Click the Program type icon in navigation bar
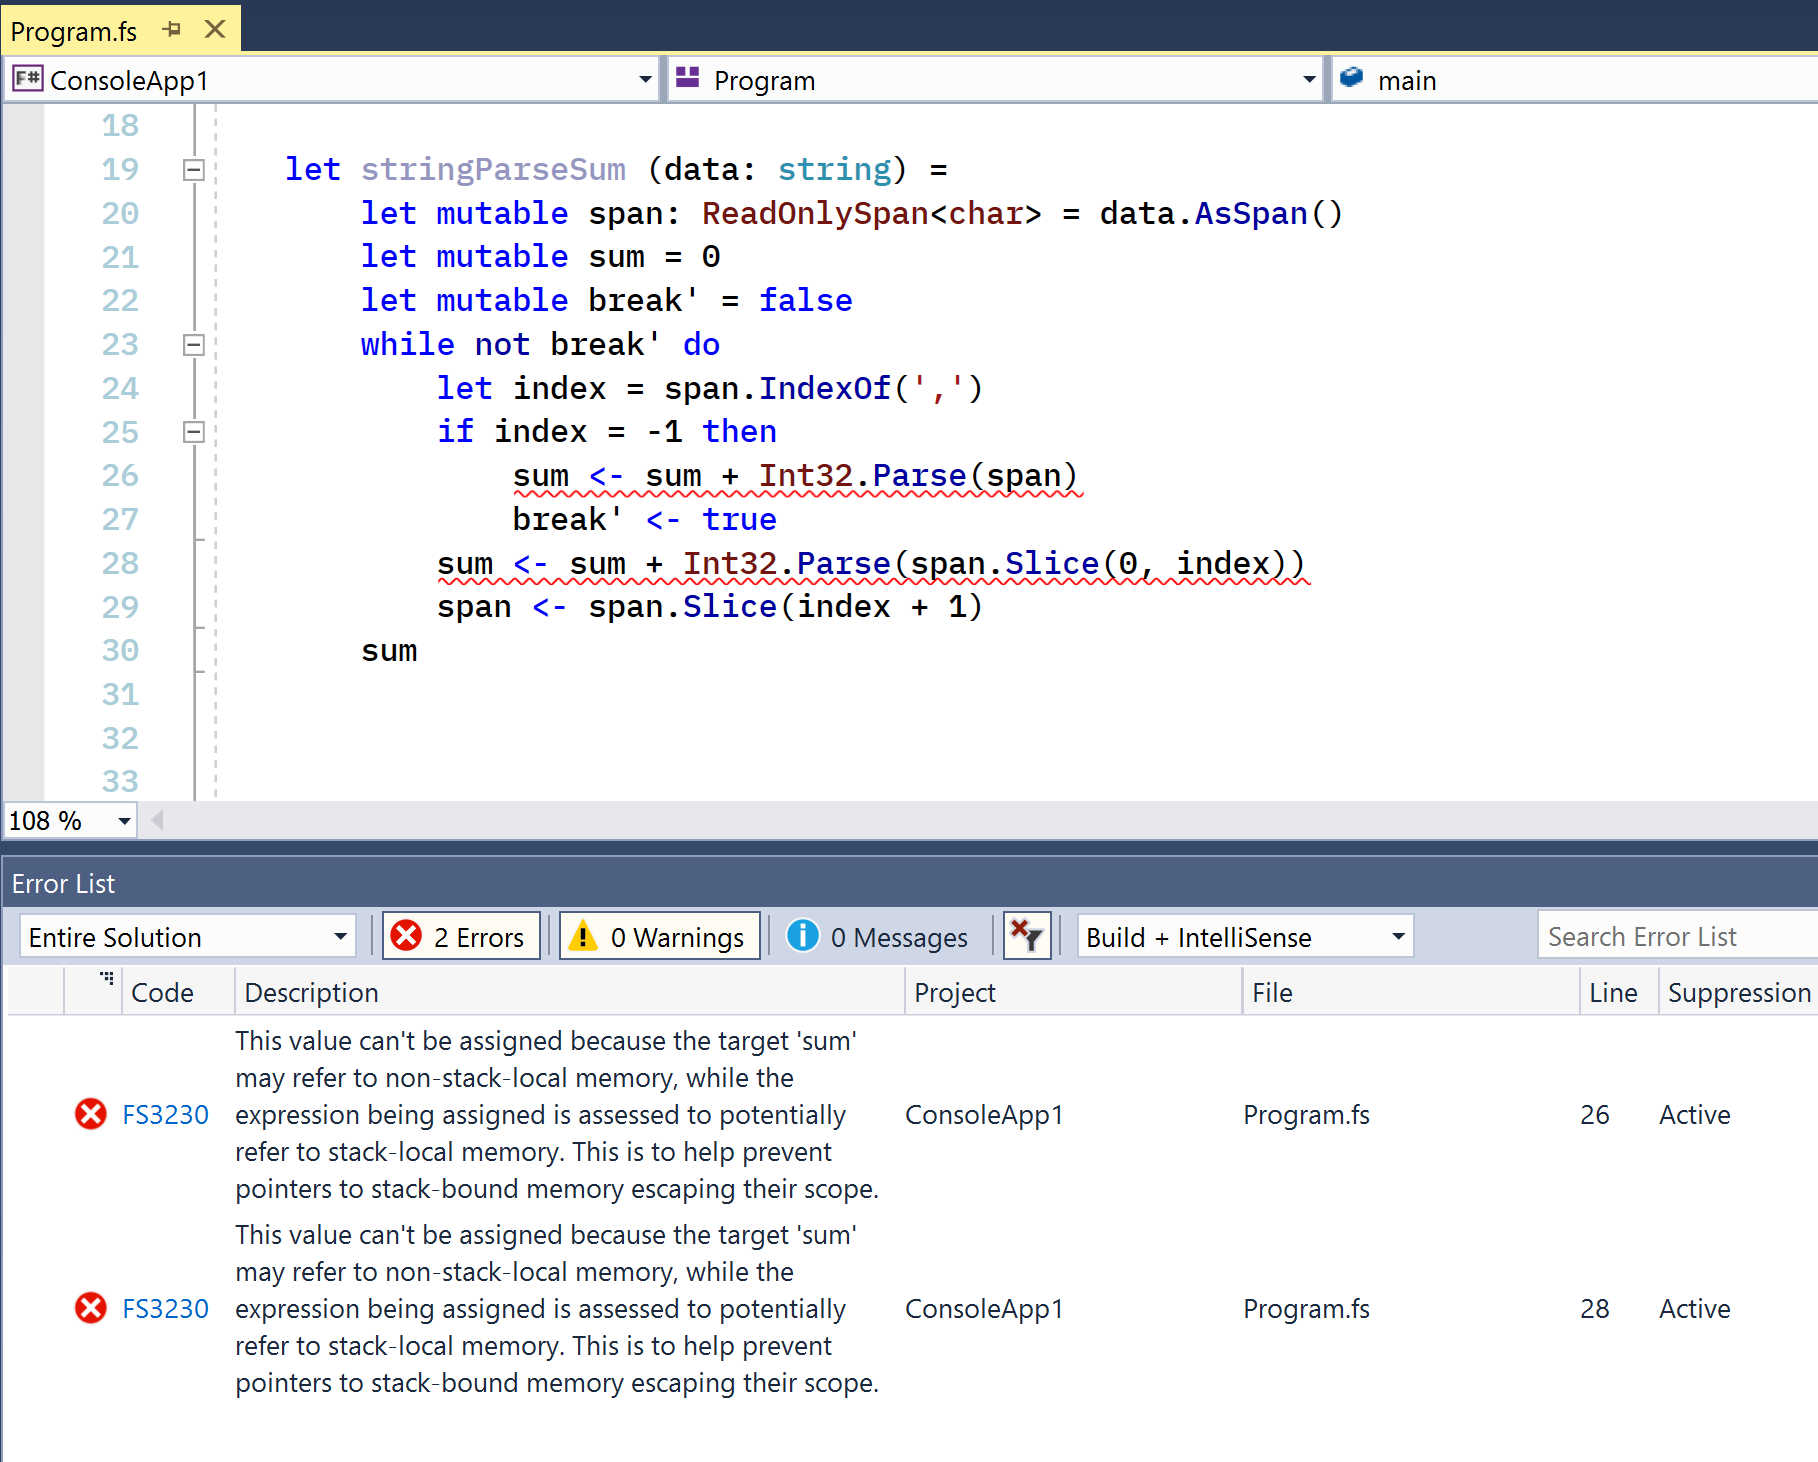Screen dimensions: 1818x1462 click(x=688, y=78)
